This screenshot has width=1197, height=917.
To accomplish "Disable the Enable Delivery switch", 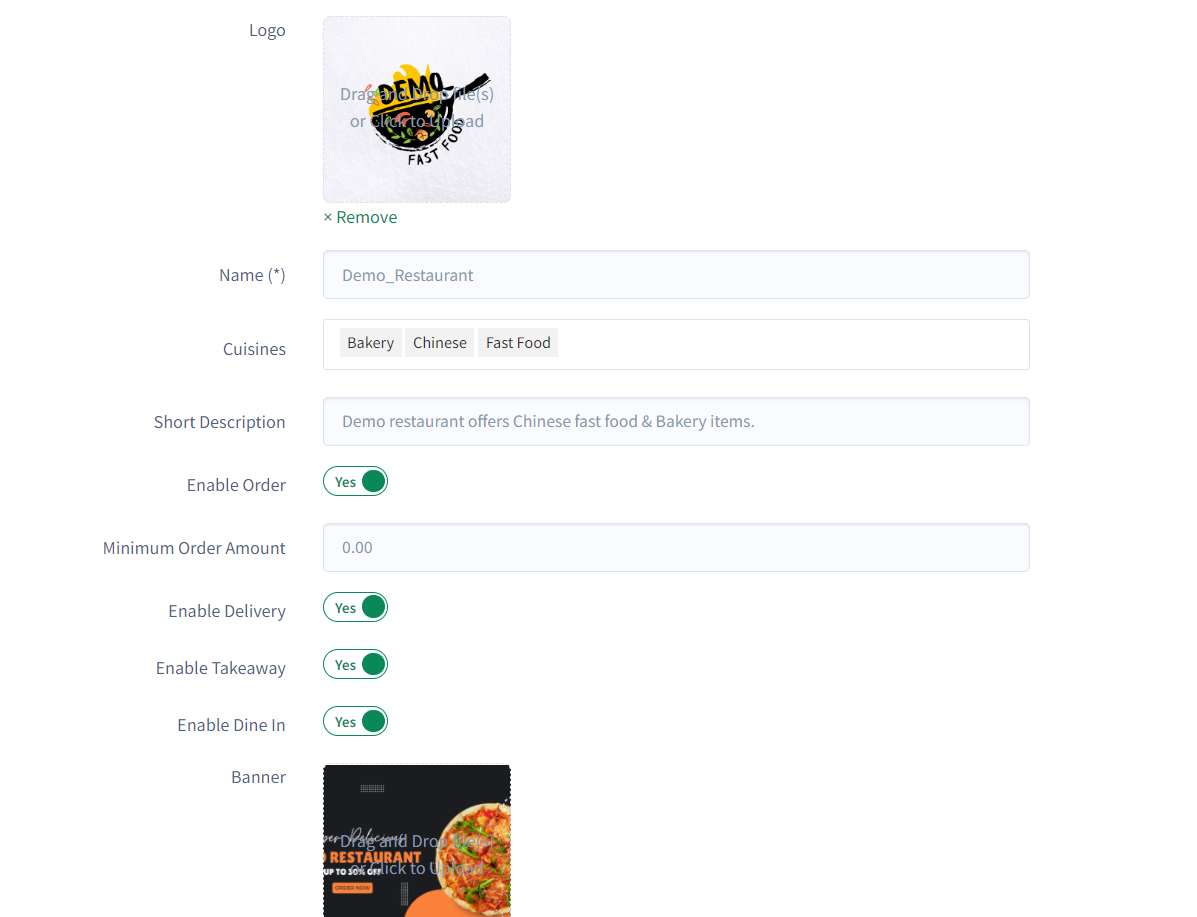I will tap(356, 608).
